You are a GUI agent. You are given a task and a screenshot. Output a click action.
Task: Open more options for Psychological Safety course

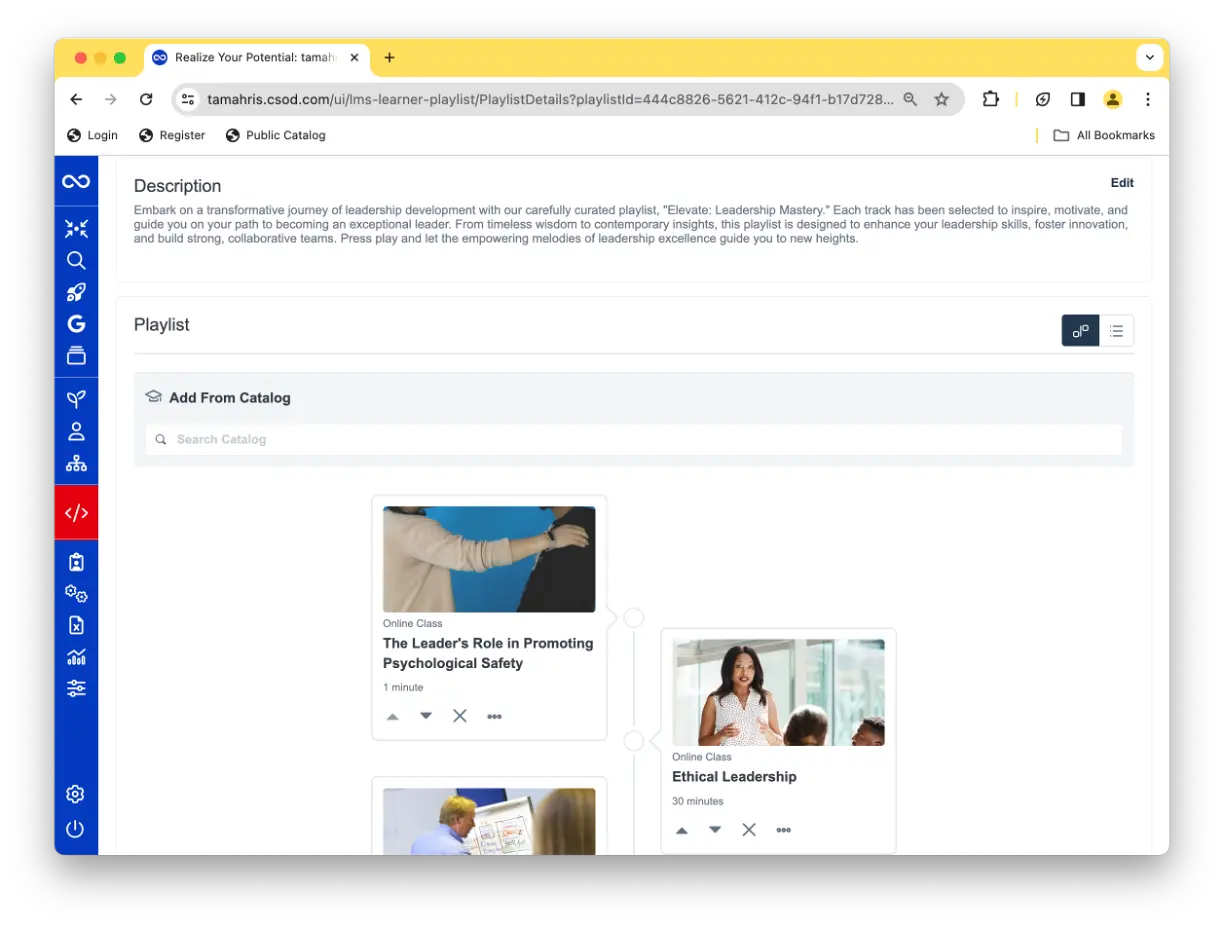pyautogui.click(x=494, y=716)
